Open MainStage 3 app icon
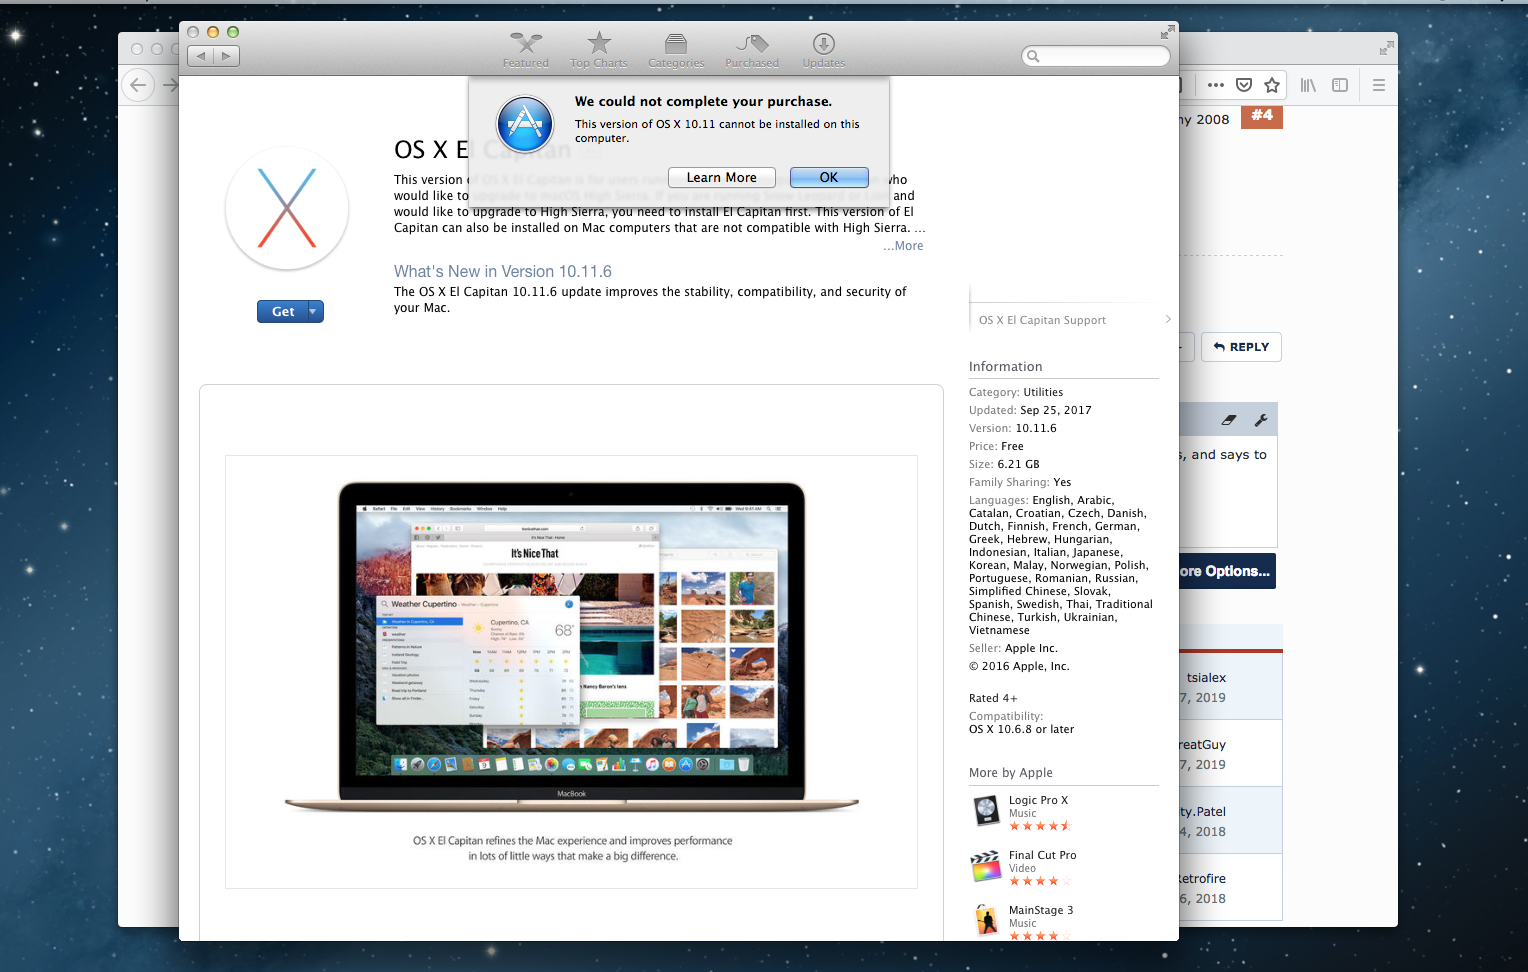The height and width of the screenshot is (972, 1528). pyautogui.click(x=987, y=920)
